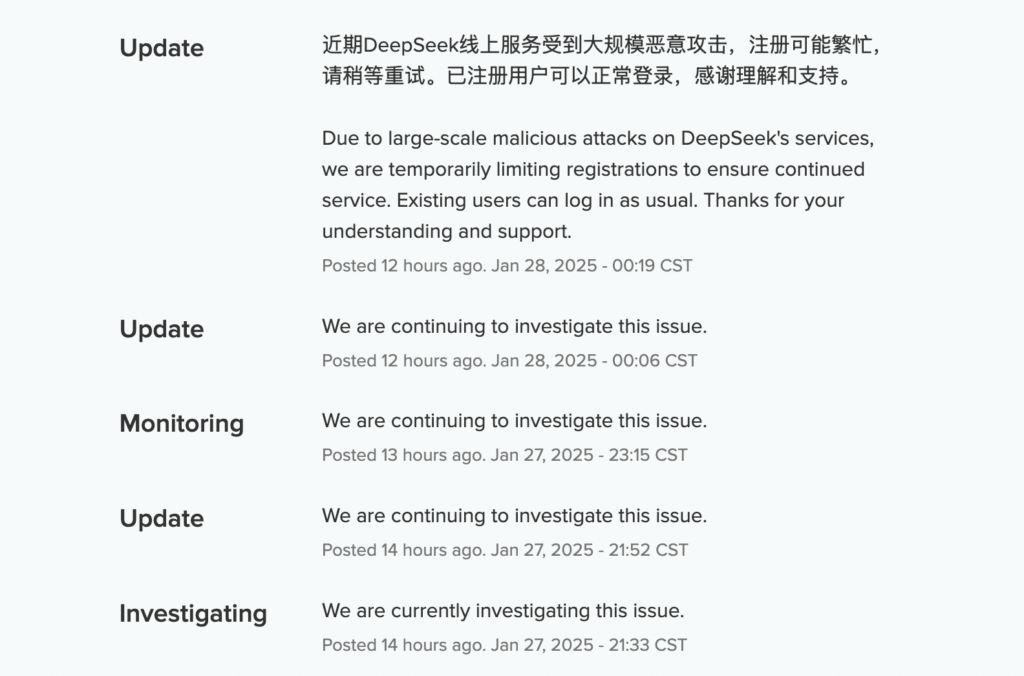Click timestamp Jan 28, 2025 - 00:06 CST

[x=594, y=360]
